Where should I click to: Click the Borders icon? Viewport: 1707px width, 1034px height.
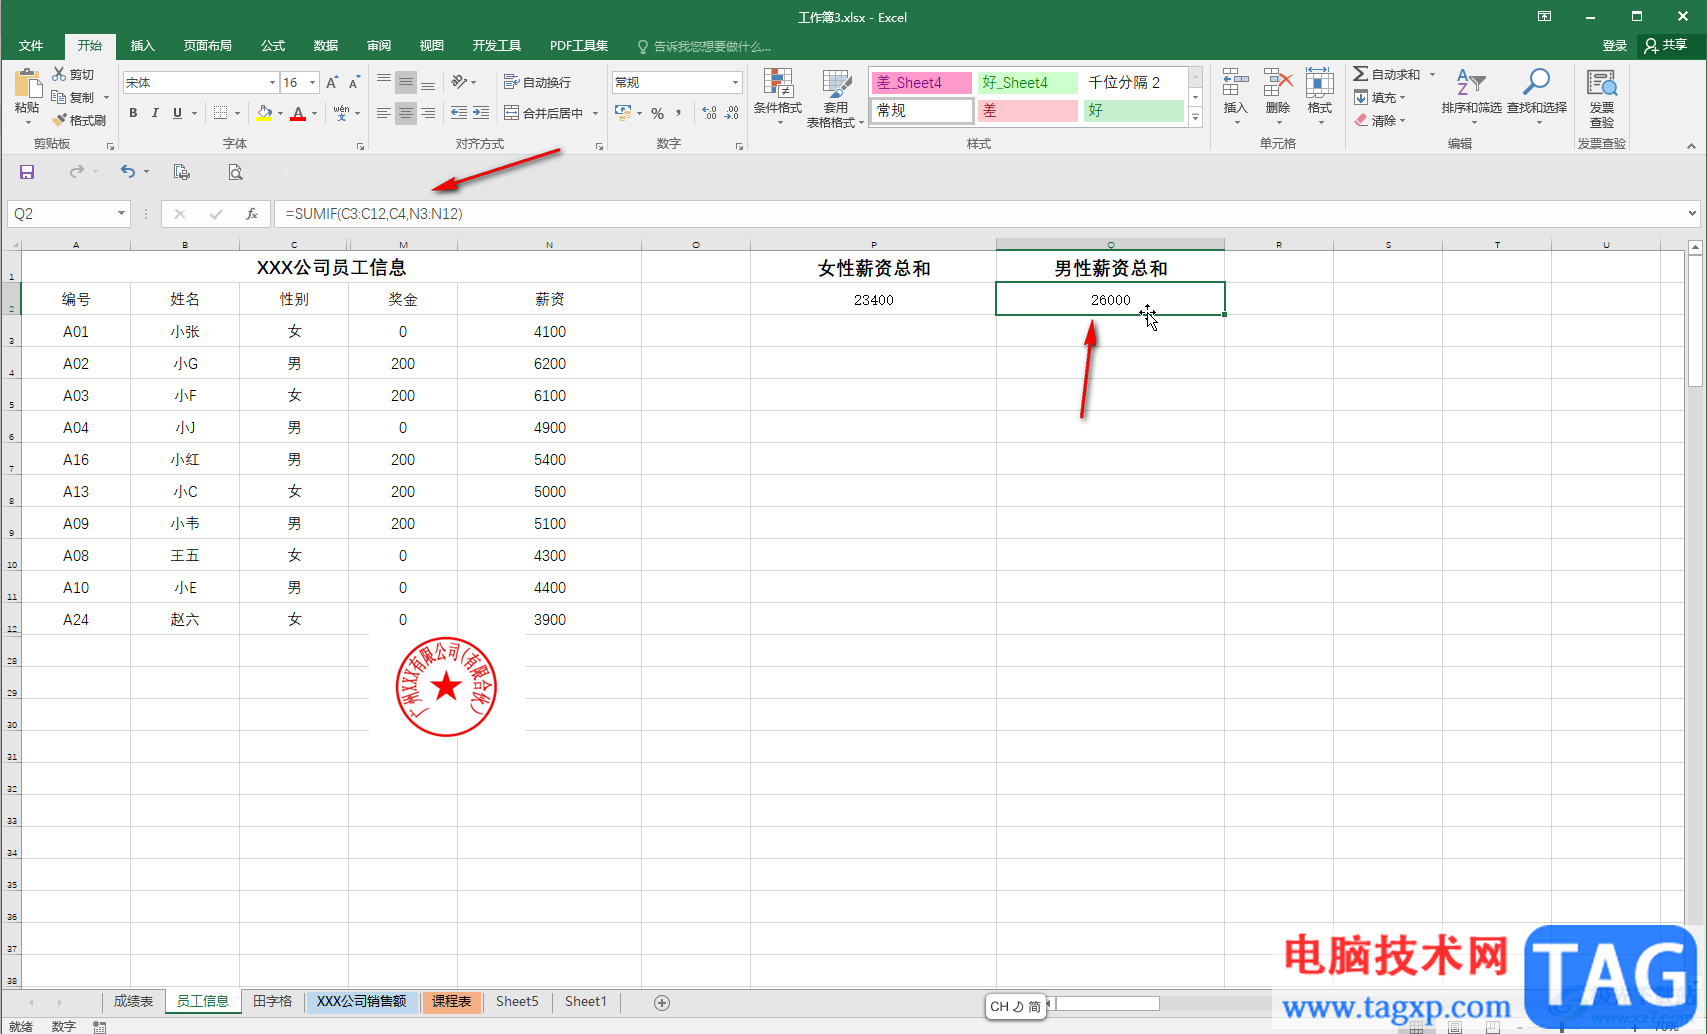point(221,113)
